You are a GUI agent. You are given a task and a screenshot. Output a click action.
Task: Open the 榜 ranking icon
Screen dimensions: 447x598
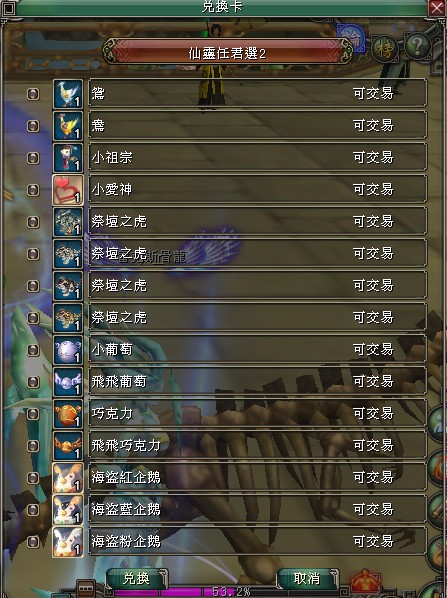pos(384,49)
